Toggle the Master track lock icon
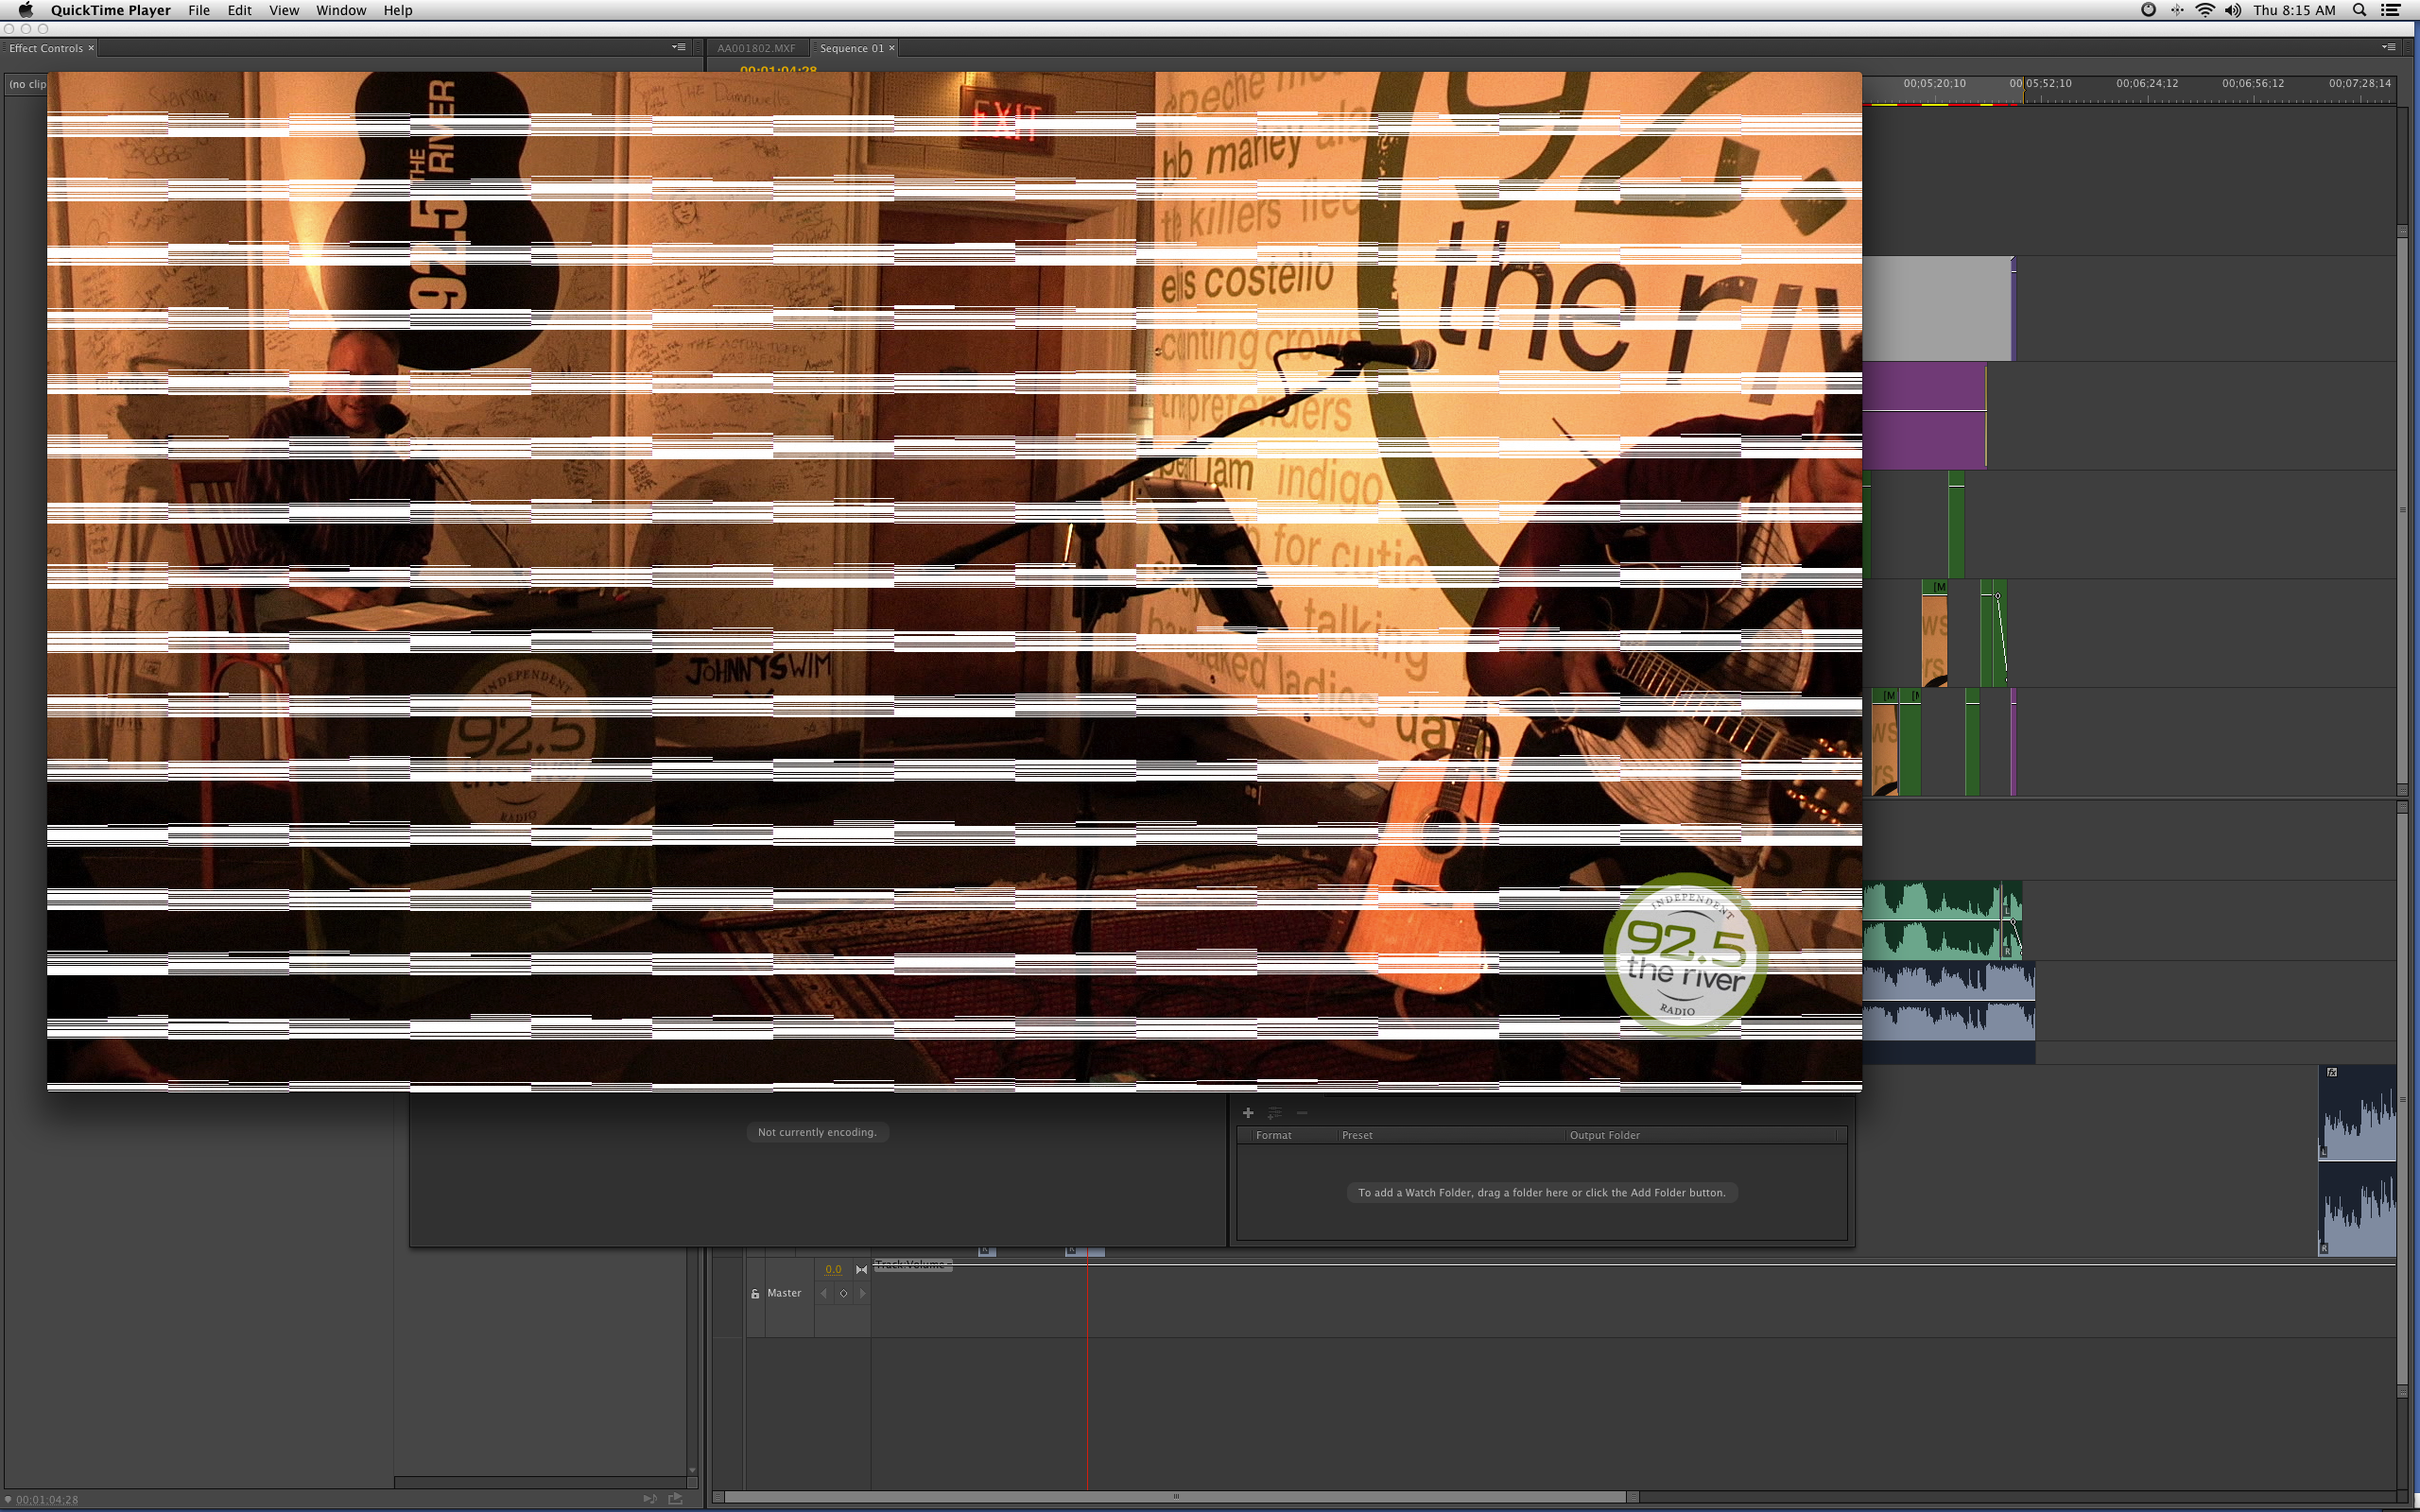 pyautogui.click(x=755, y=1293)
